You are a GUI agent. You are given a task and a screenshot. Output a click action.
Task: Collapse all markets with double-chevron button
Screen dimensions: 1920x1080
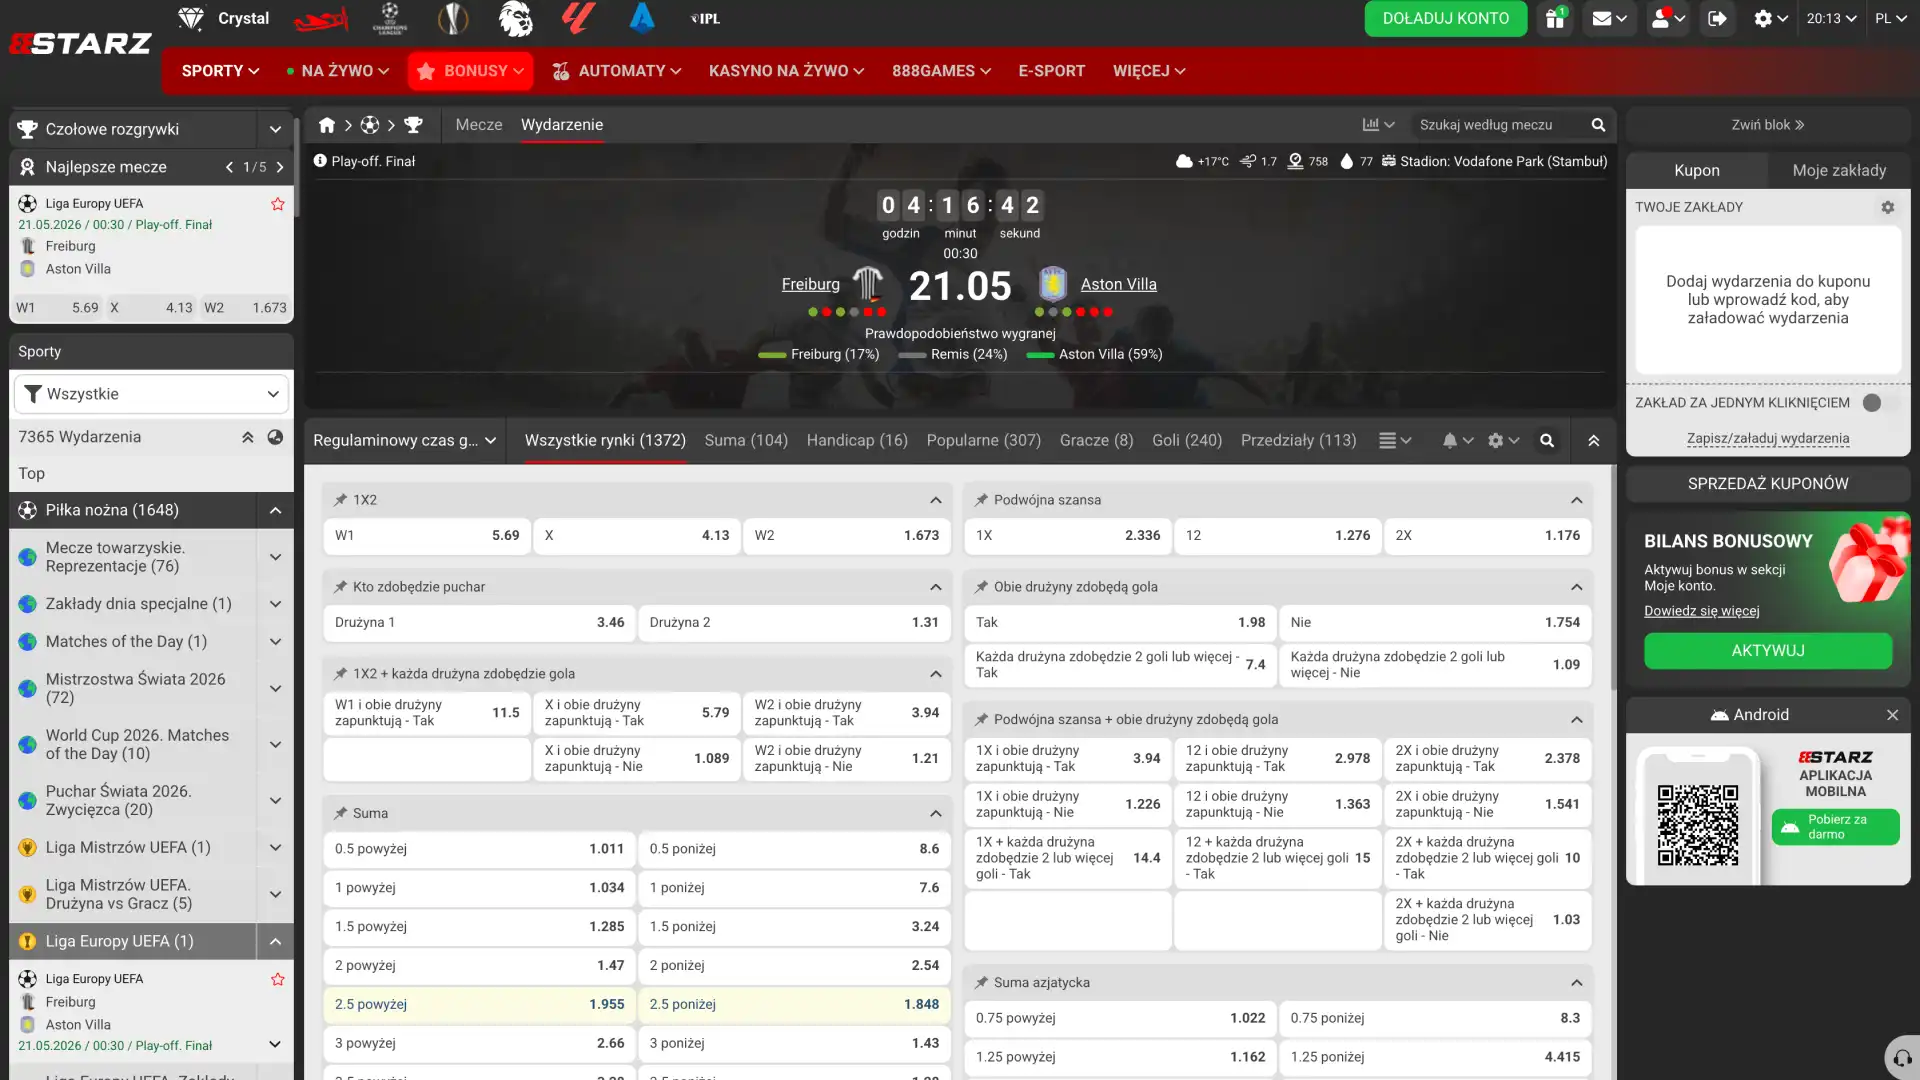(x=1594, y=440)
